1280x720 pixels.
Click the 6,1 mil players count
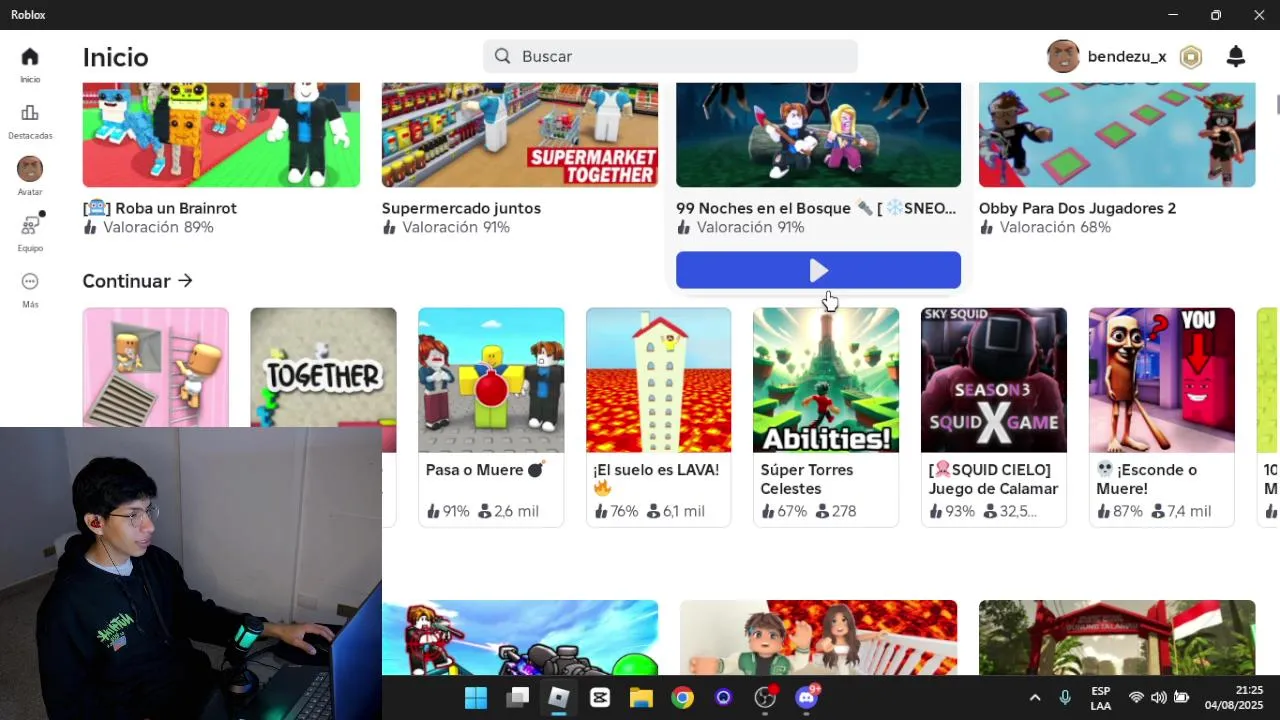676,511
